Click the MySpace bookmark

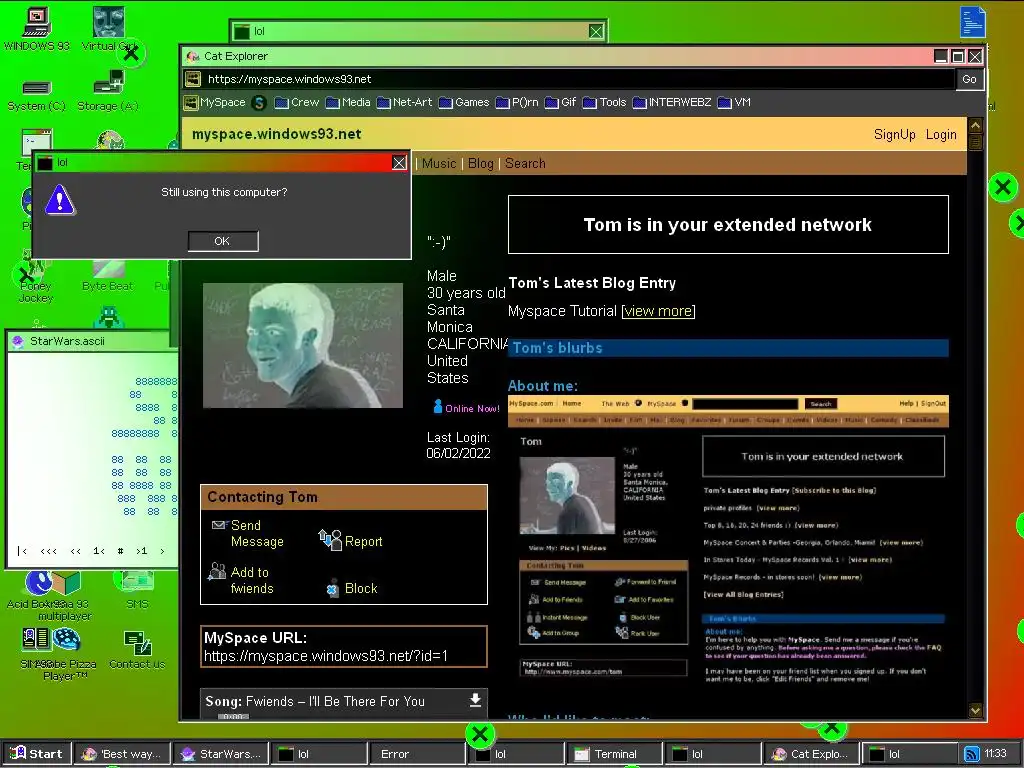(x=216, y=103)
